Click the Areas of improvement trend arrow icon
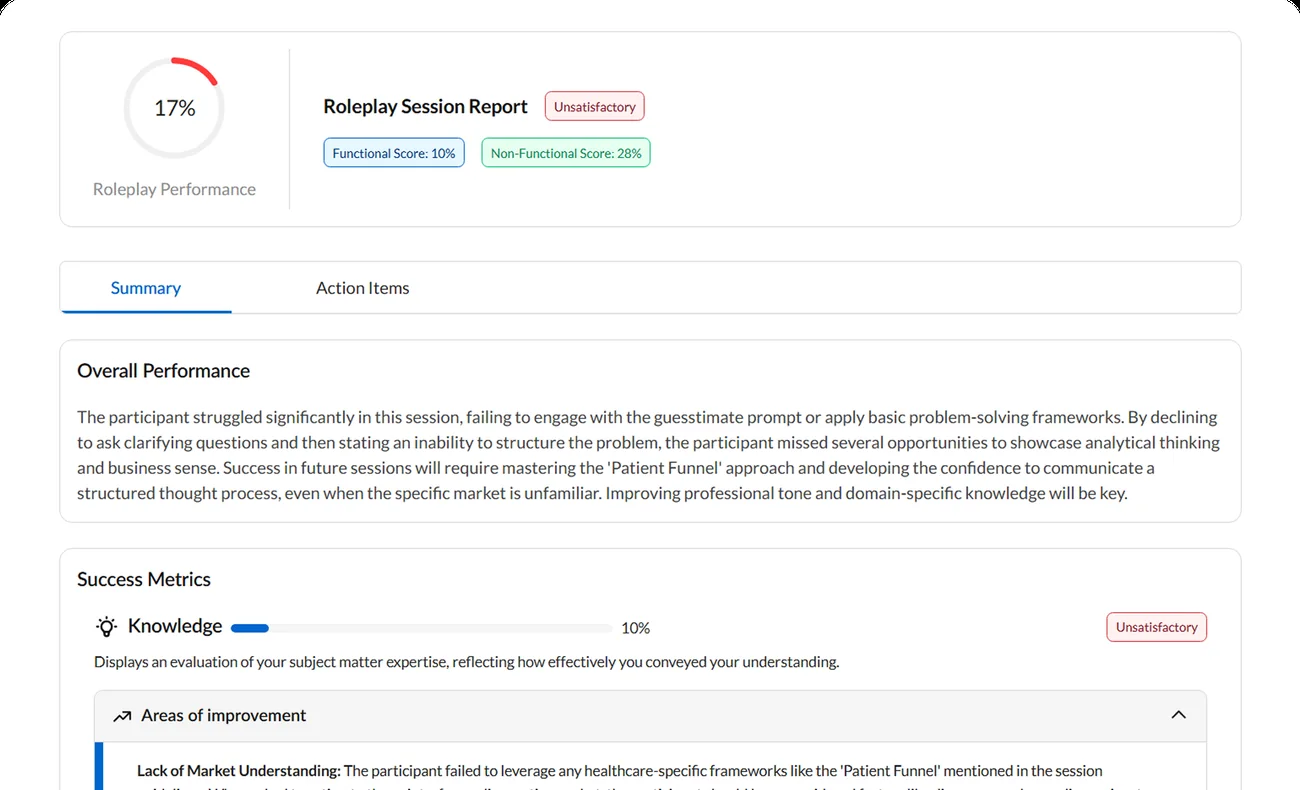This screenshot has height=790, width=1300. [122, 716]
